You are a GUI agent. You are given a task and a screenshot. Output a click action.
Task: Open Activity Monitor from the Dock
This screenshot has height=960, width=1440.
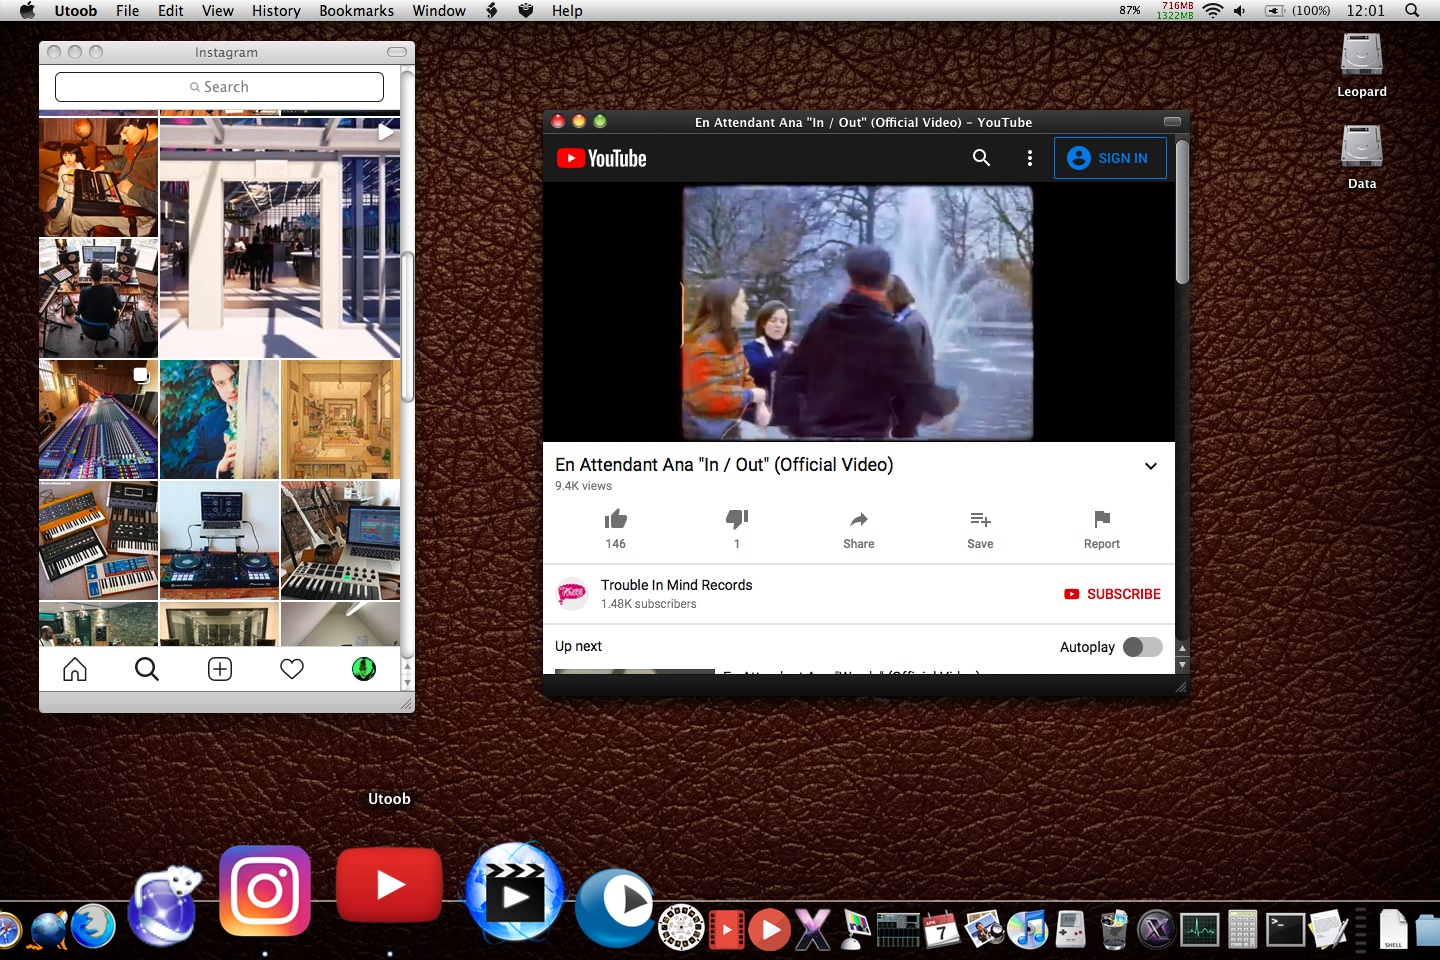1199,930
